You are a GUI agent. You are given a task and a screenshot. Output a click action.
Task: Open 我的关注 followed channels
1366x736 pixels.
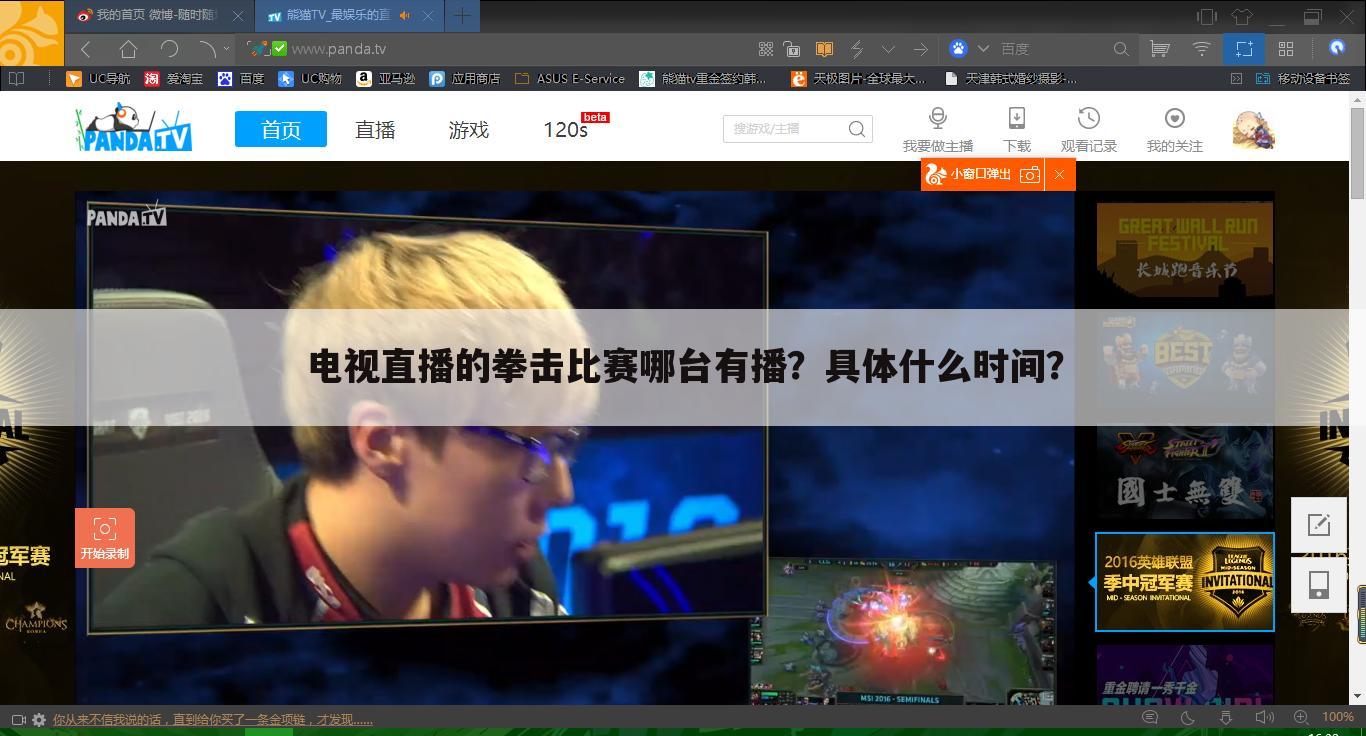1175,130
